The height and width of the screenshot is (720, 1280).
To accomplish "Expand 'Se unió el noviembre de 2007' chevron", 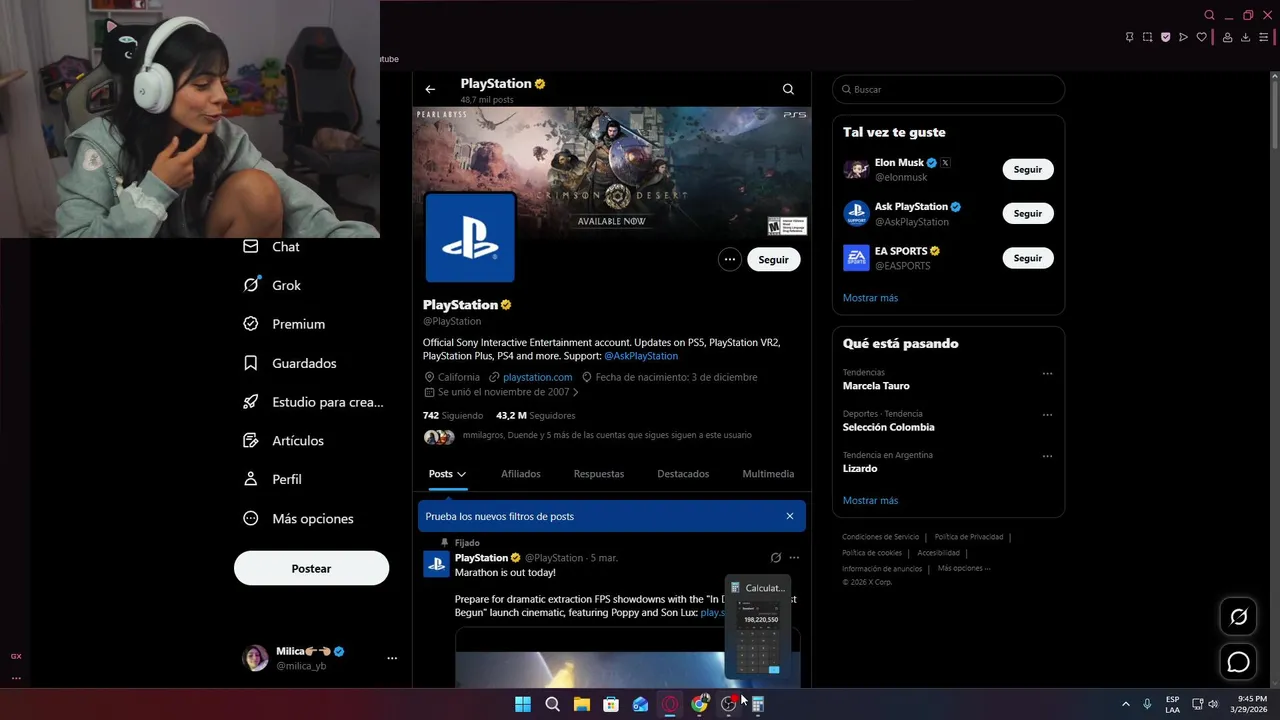I will (575, 392).
